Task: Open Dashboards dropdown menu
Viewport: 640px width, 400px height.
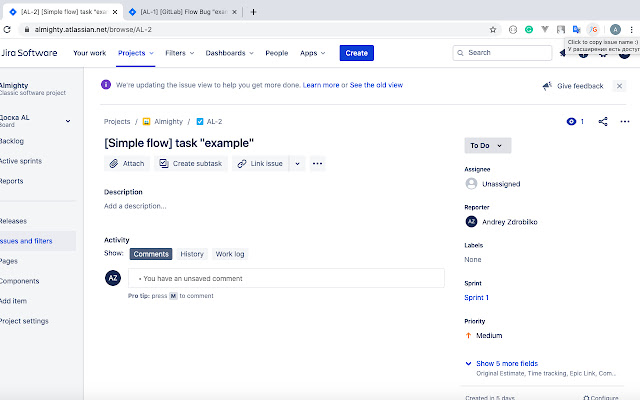Action: (x=229, y=53)
